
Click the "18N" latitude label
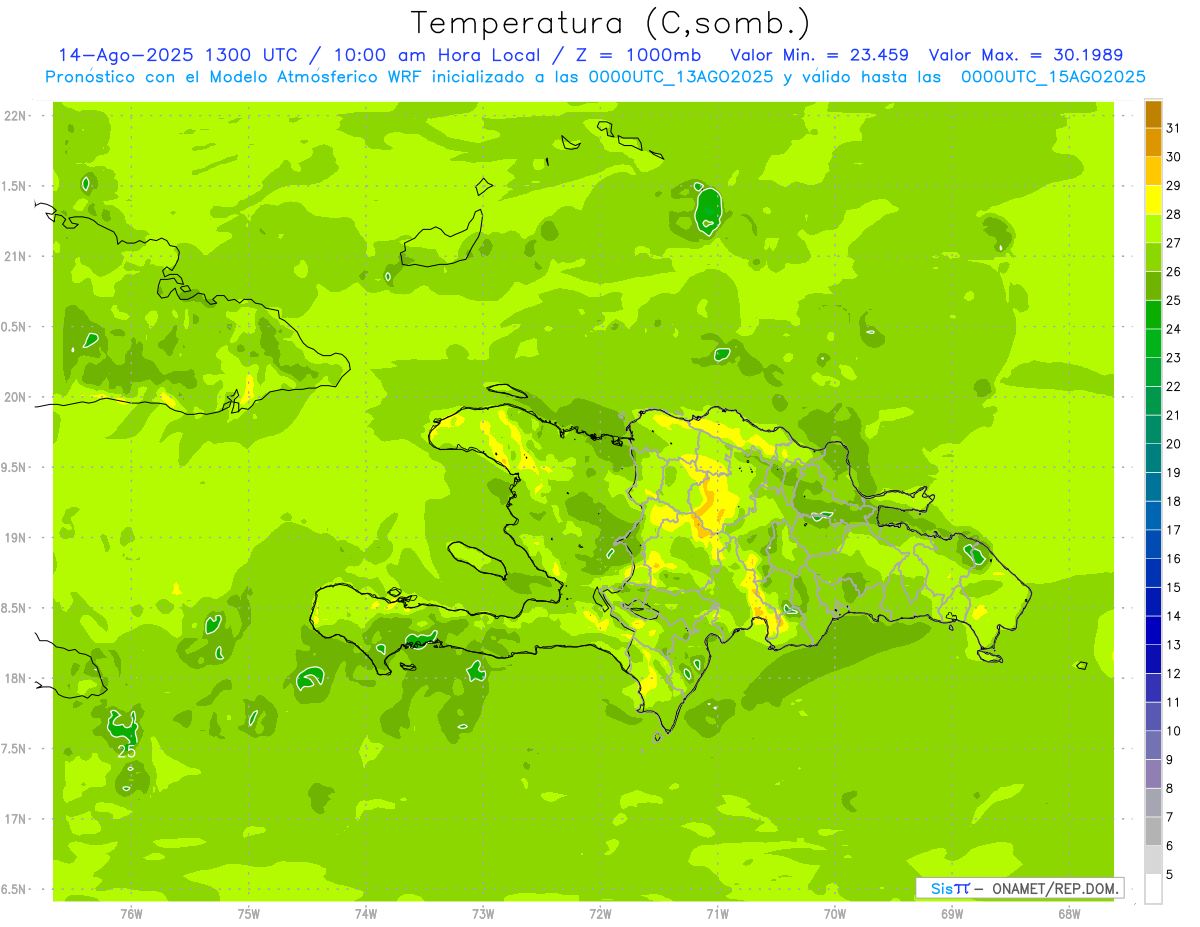click(15, 678)
